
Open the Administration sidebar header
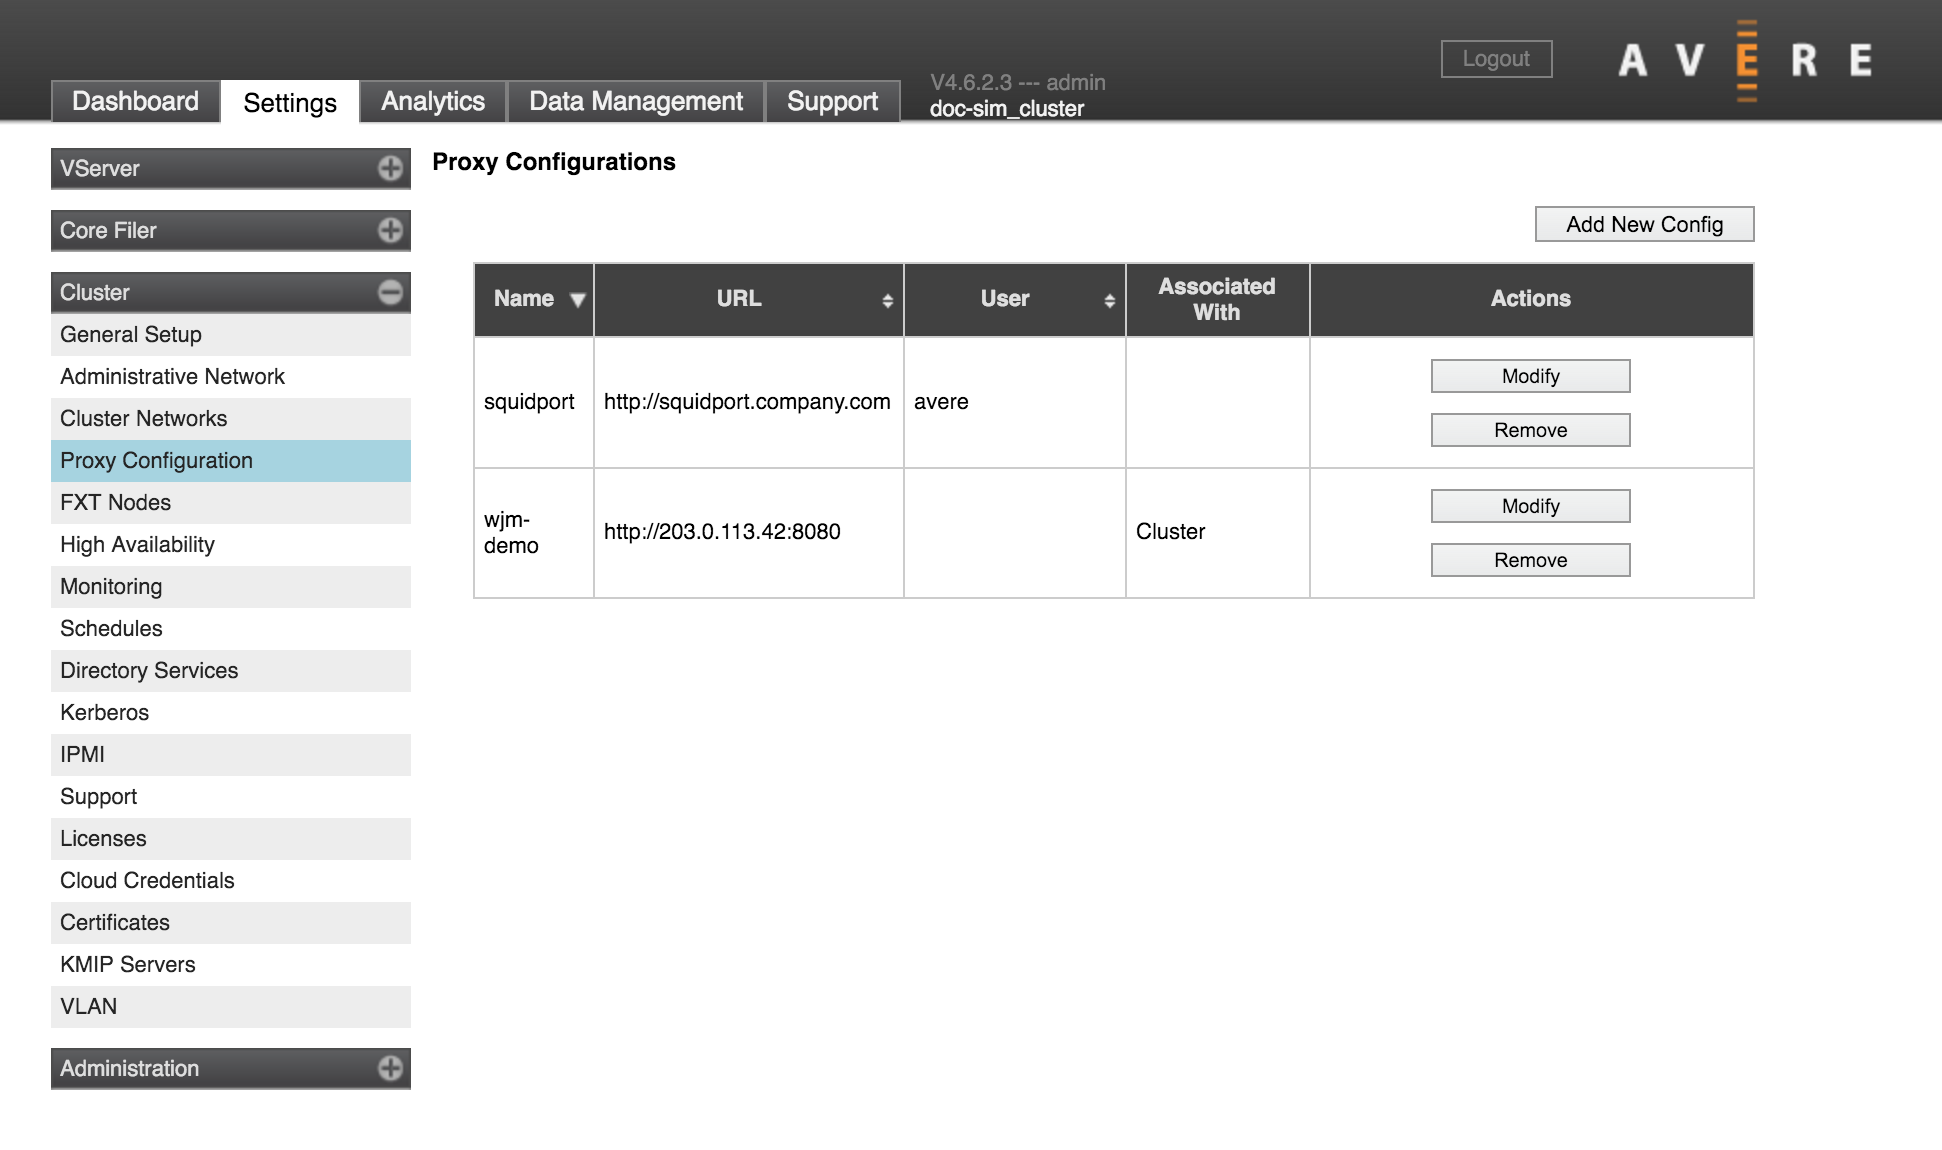[x=231, y=1068]
